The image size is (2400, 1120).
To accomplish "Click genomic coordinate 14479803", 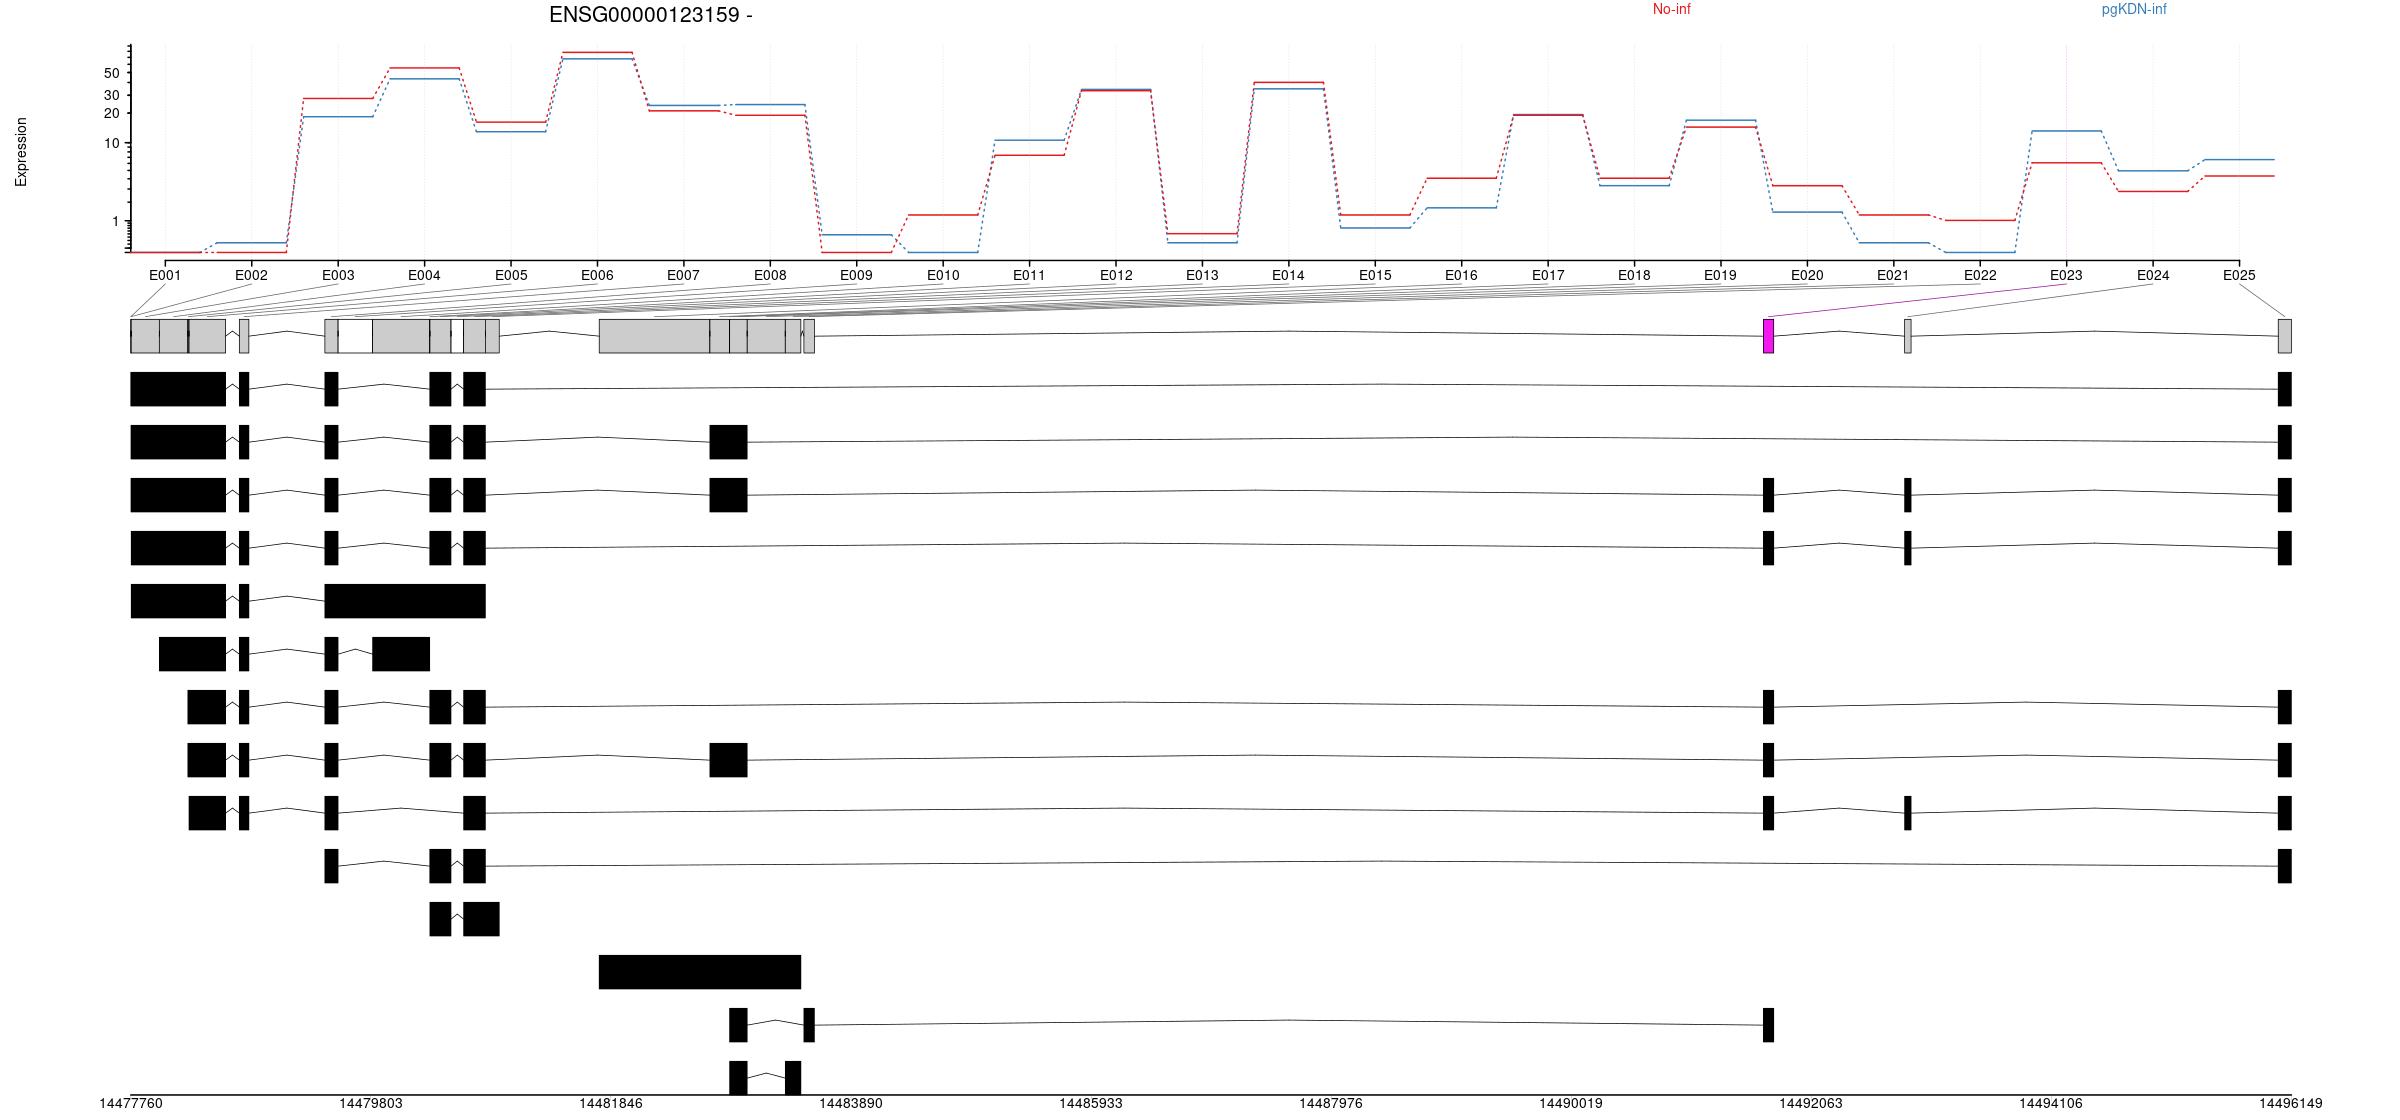I will pyautogui.click(x=371, y=1104).
